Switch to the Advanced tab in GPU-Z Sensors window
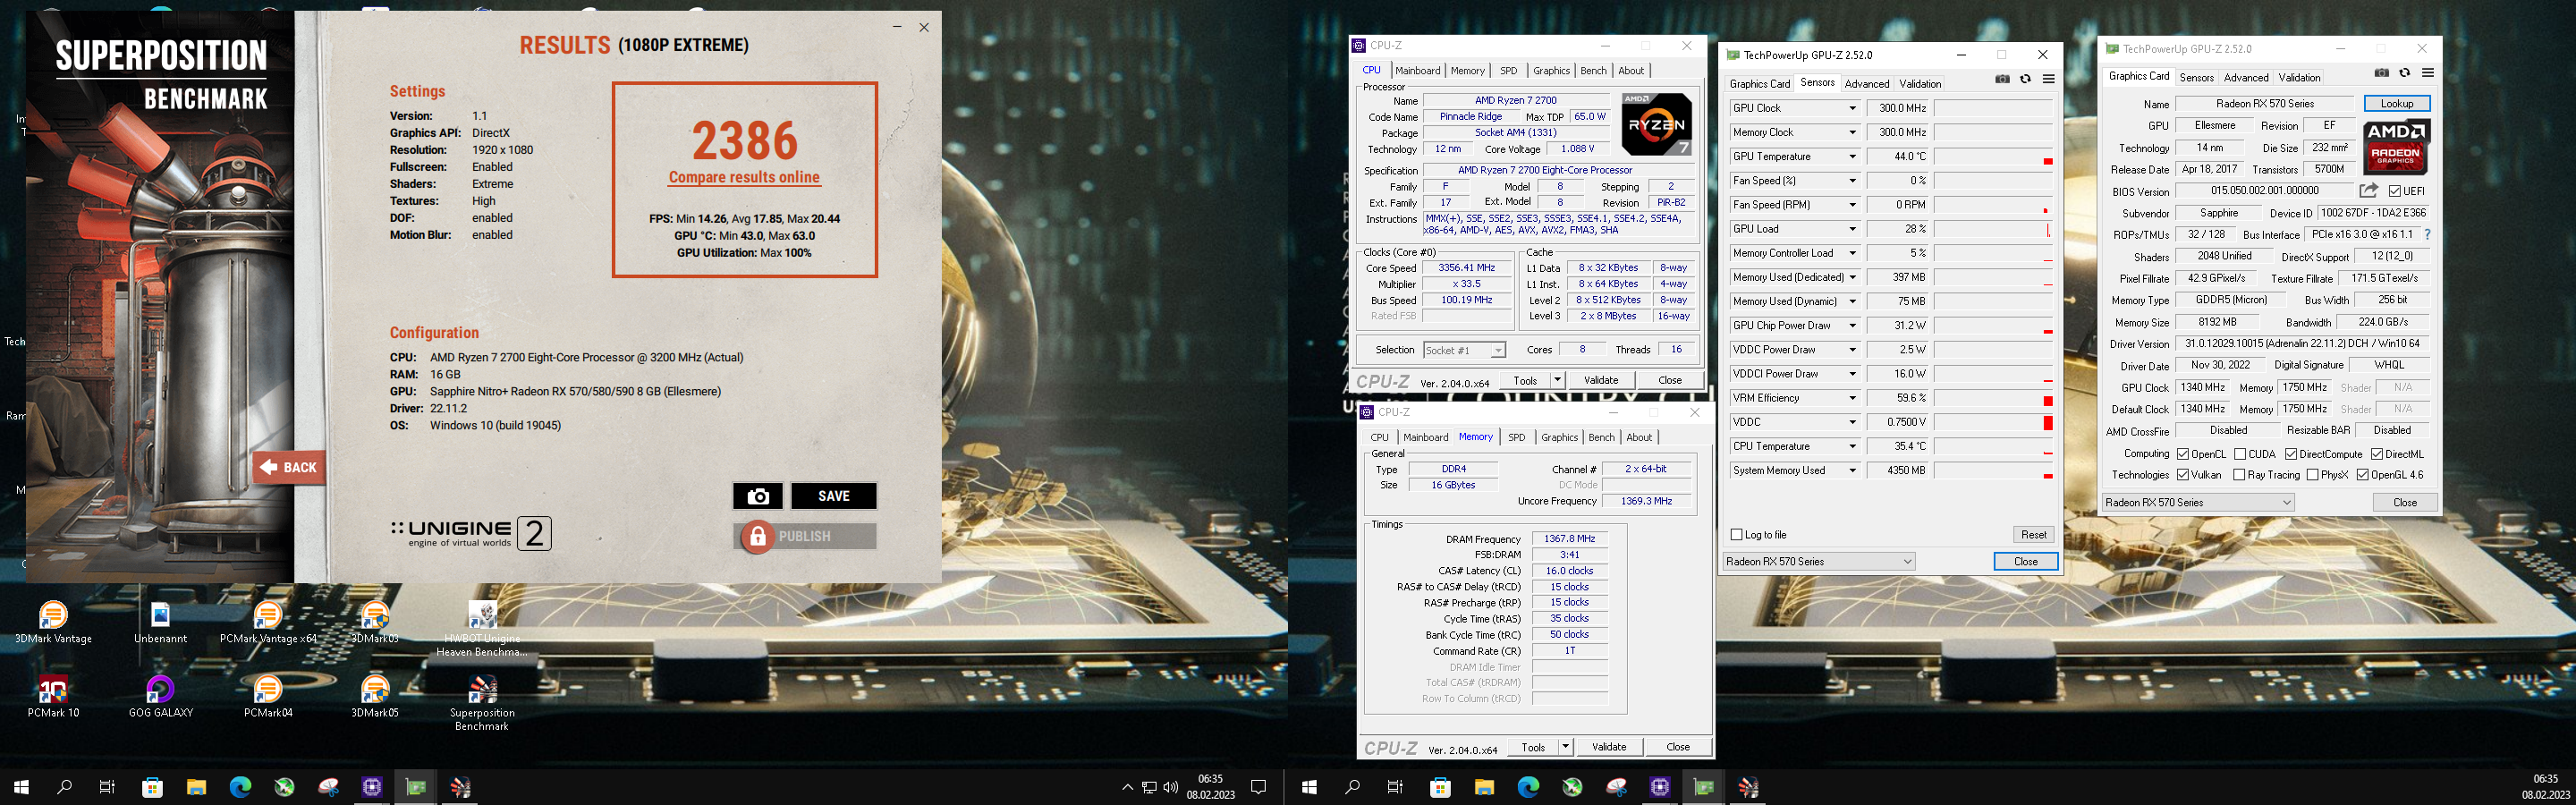This screenshot has height=805, width=2576. point(1867,84)
